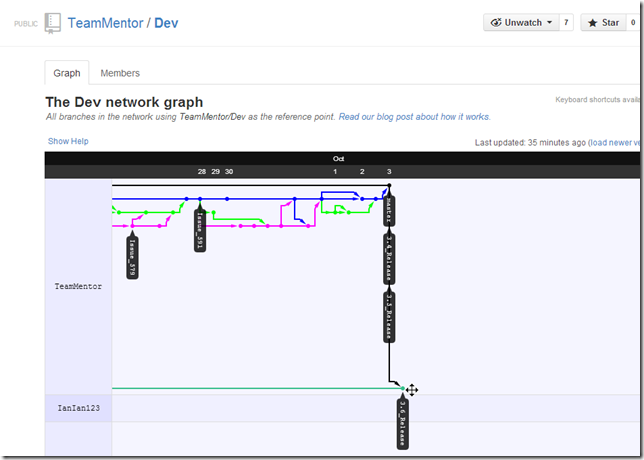Click the 3.3_Release branch tag
644x460 pixels.
pos(389,315)
